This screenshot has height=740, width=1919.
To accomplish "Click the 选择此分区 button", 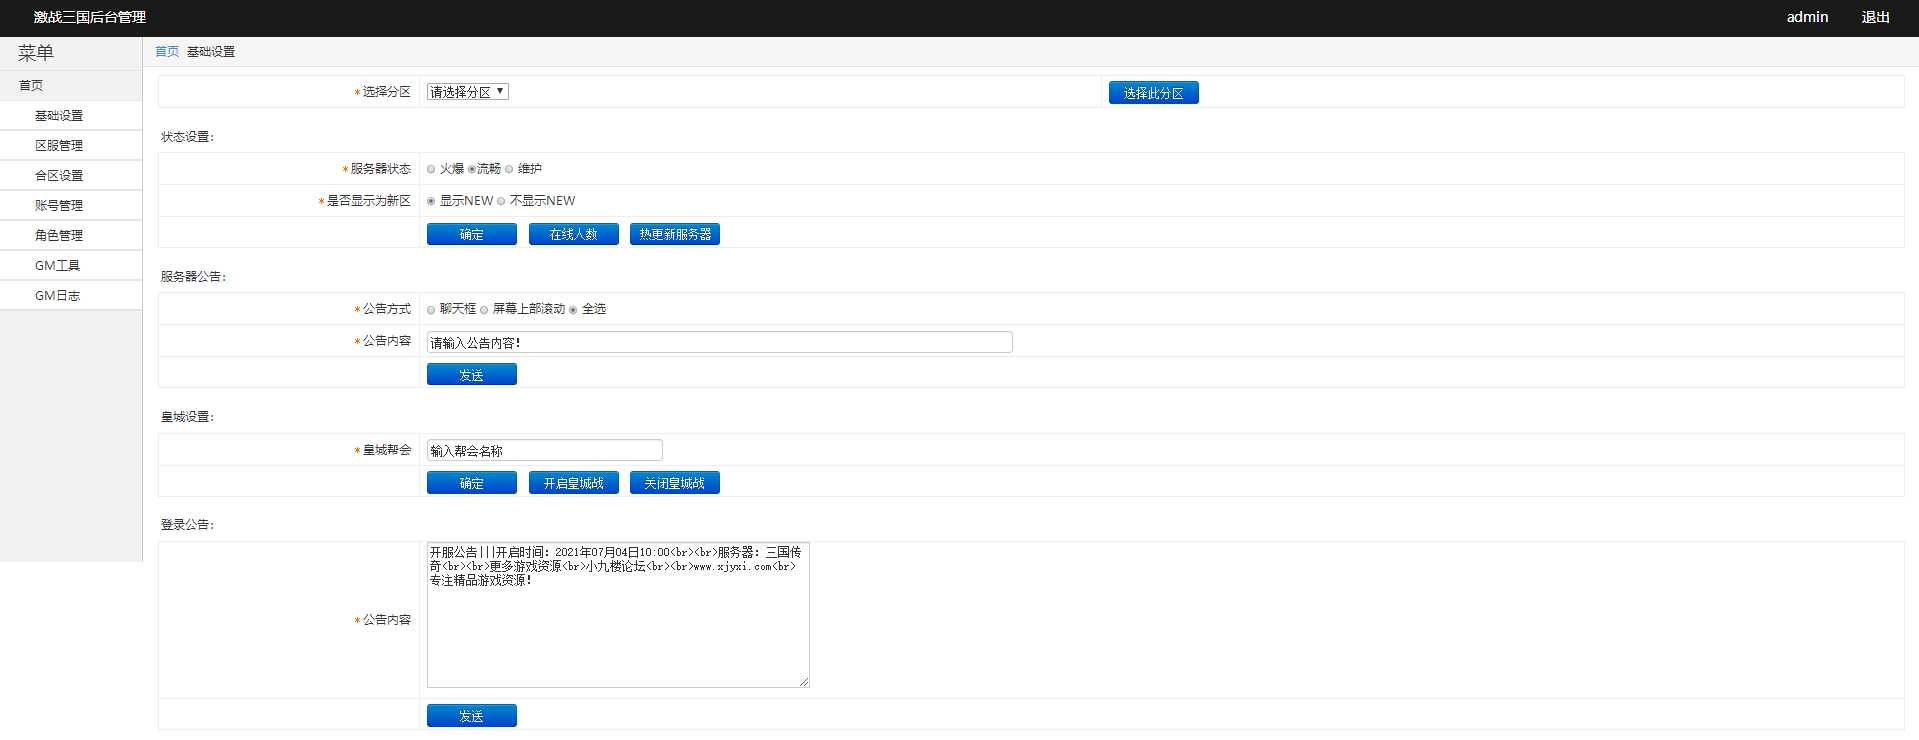I will click(x=1153, y=93).
